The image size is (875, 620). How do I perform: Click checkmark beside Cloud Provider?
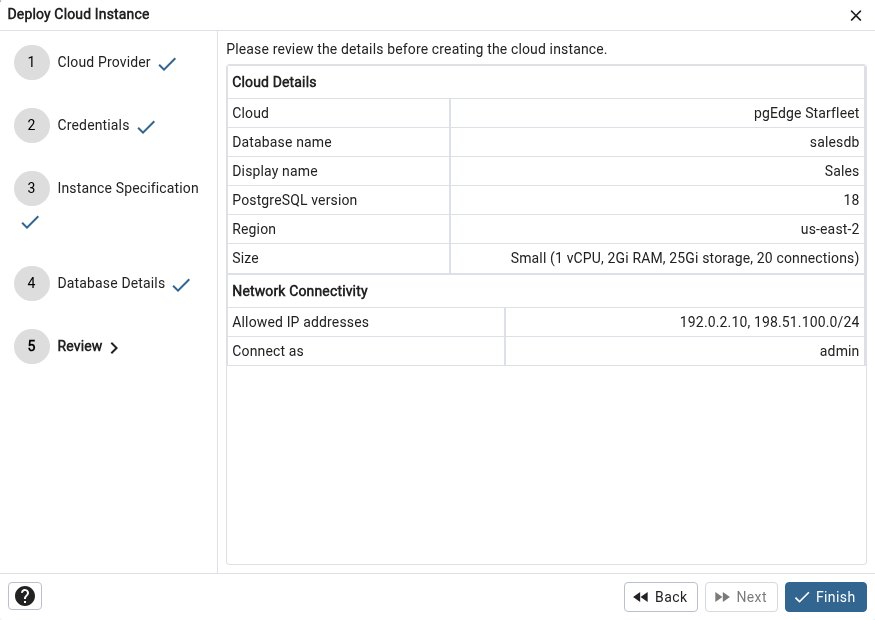pyautogui.click(x=167, y=64)
